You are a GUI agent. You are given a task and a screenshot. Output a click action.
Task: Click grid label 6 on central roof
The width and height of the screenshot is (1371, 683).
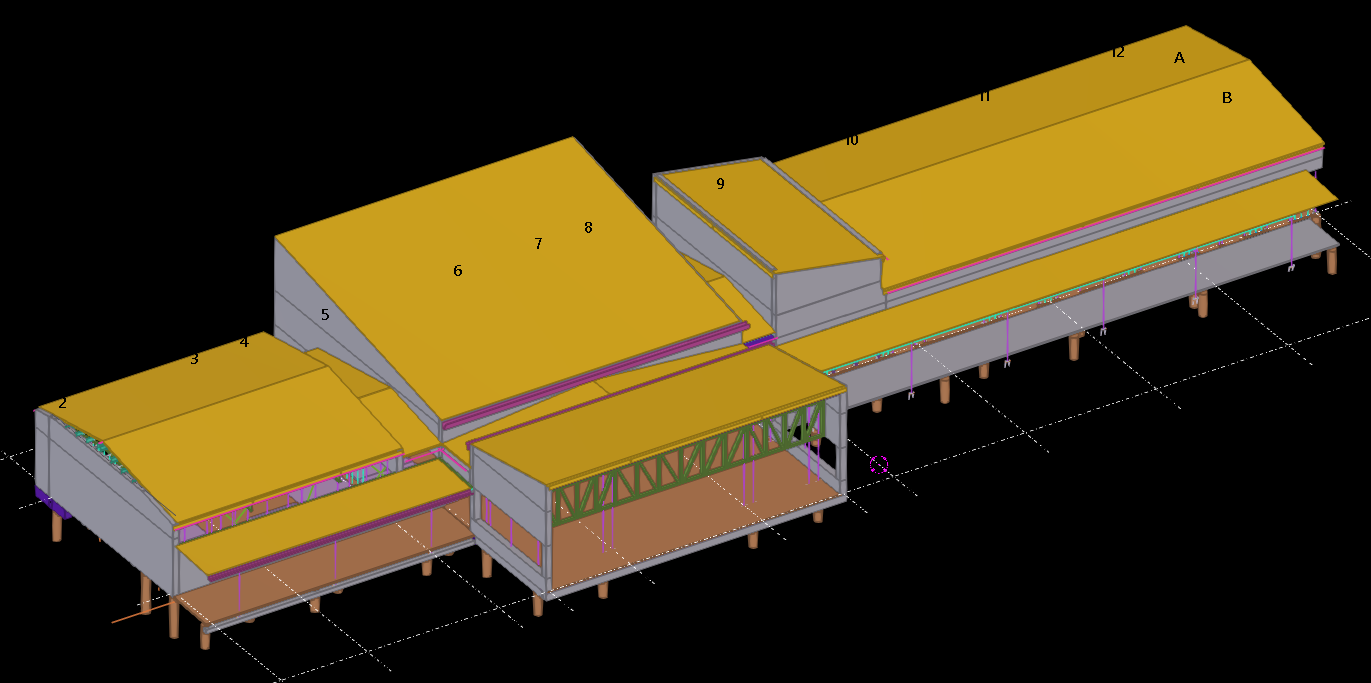pyautogui.click(x=458, y=271)
